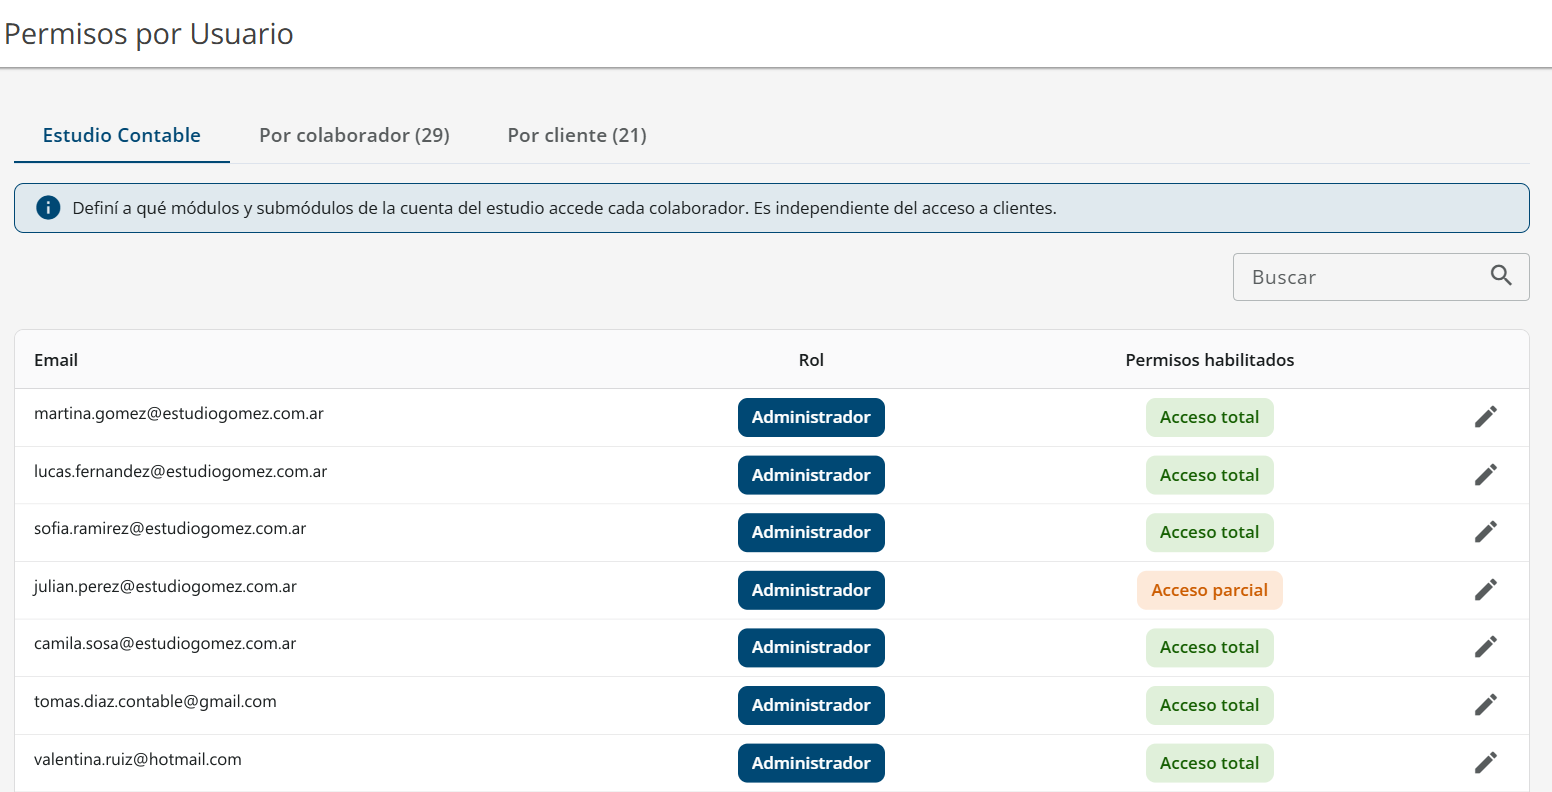This screenshot has height=792, width=1552.
Task: Click the Rol column header
Action: [811, 360]
